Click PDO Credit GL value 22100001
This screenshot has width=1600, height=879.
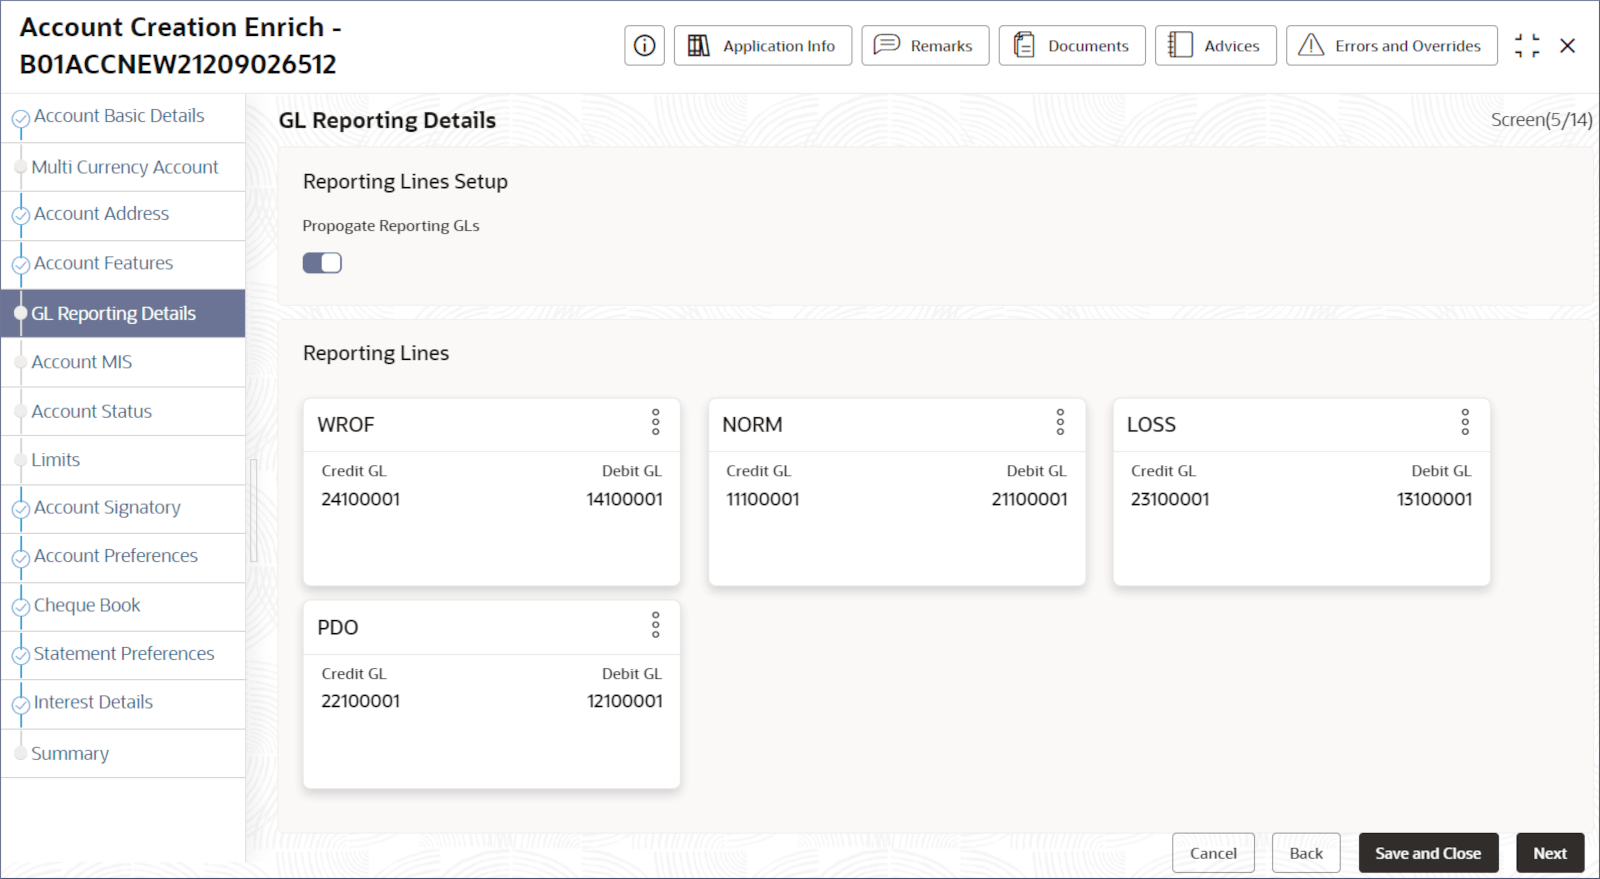(361, 701)
